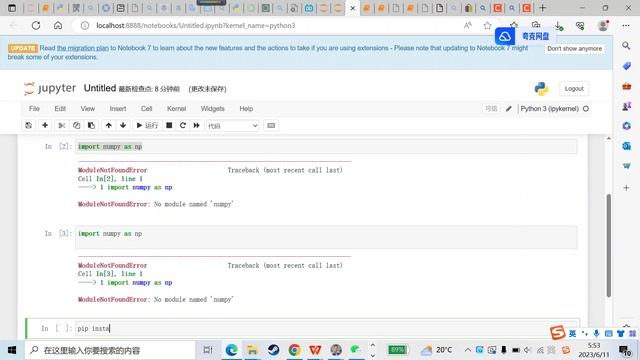The image size is (640, 360).
Task: Go to browser home page
Action: 58,25
